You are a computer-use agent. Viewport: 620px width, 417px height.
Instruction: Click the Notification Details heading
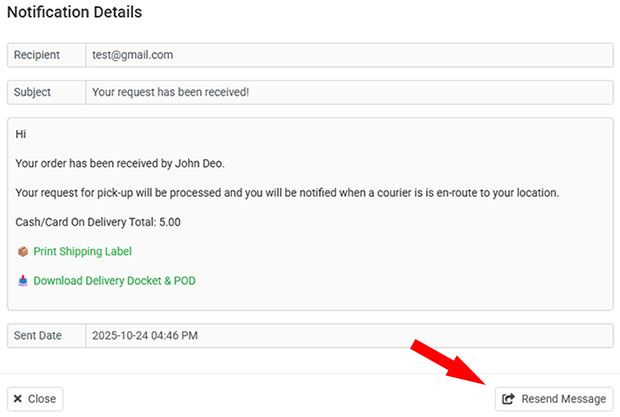point(75,13)
